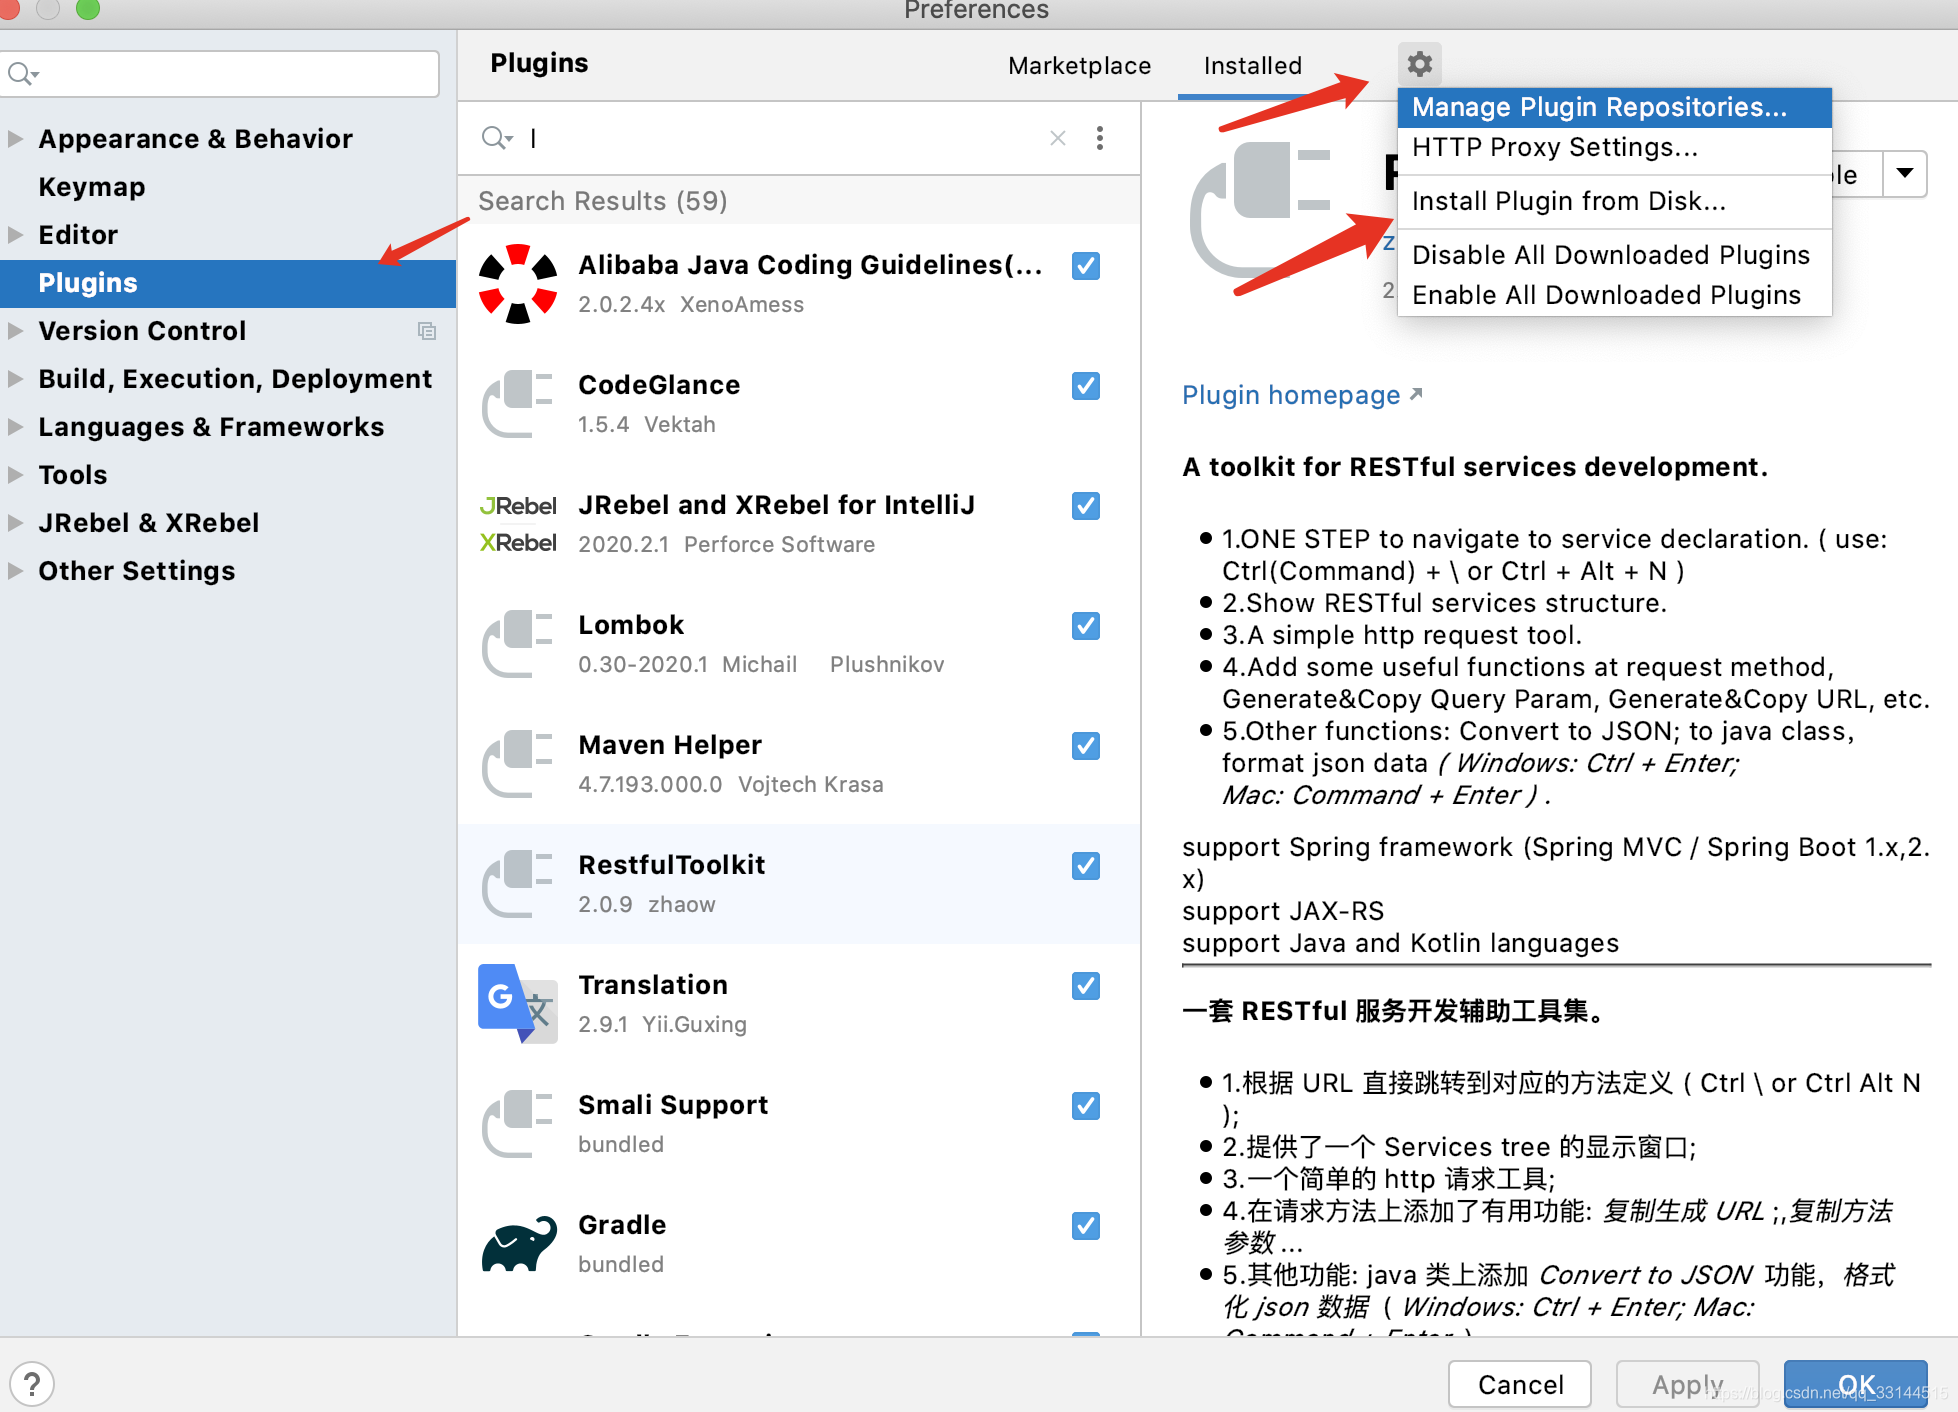Select the Smali Support plugin name

point(673,1105)
